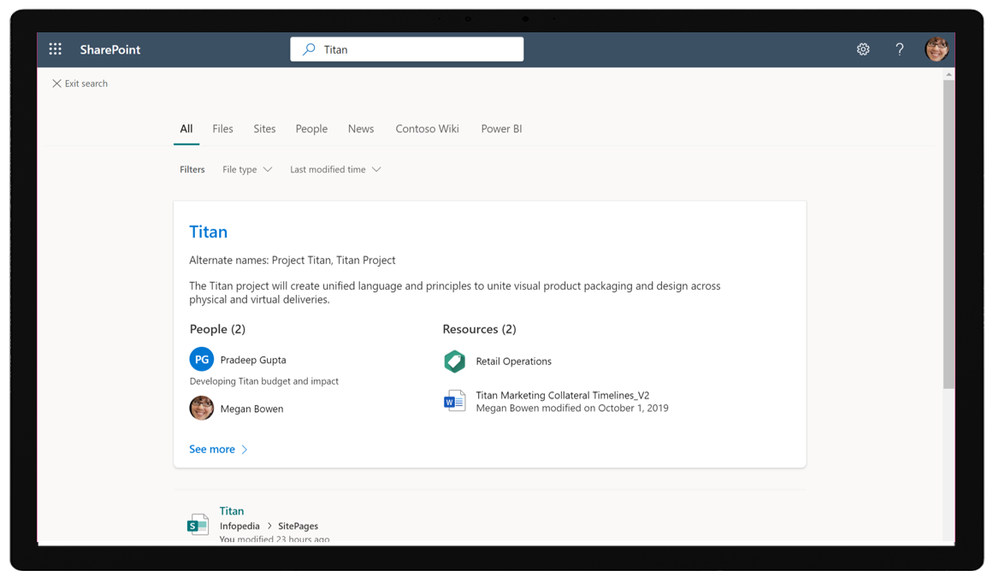
Task: Open the user profile avatar in header
Action: pyautogui.click(x=937, y=49)
